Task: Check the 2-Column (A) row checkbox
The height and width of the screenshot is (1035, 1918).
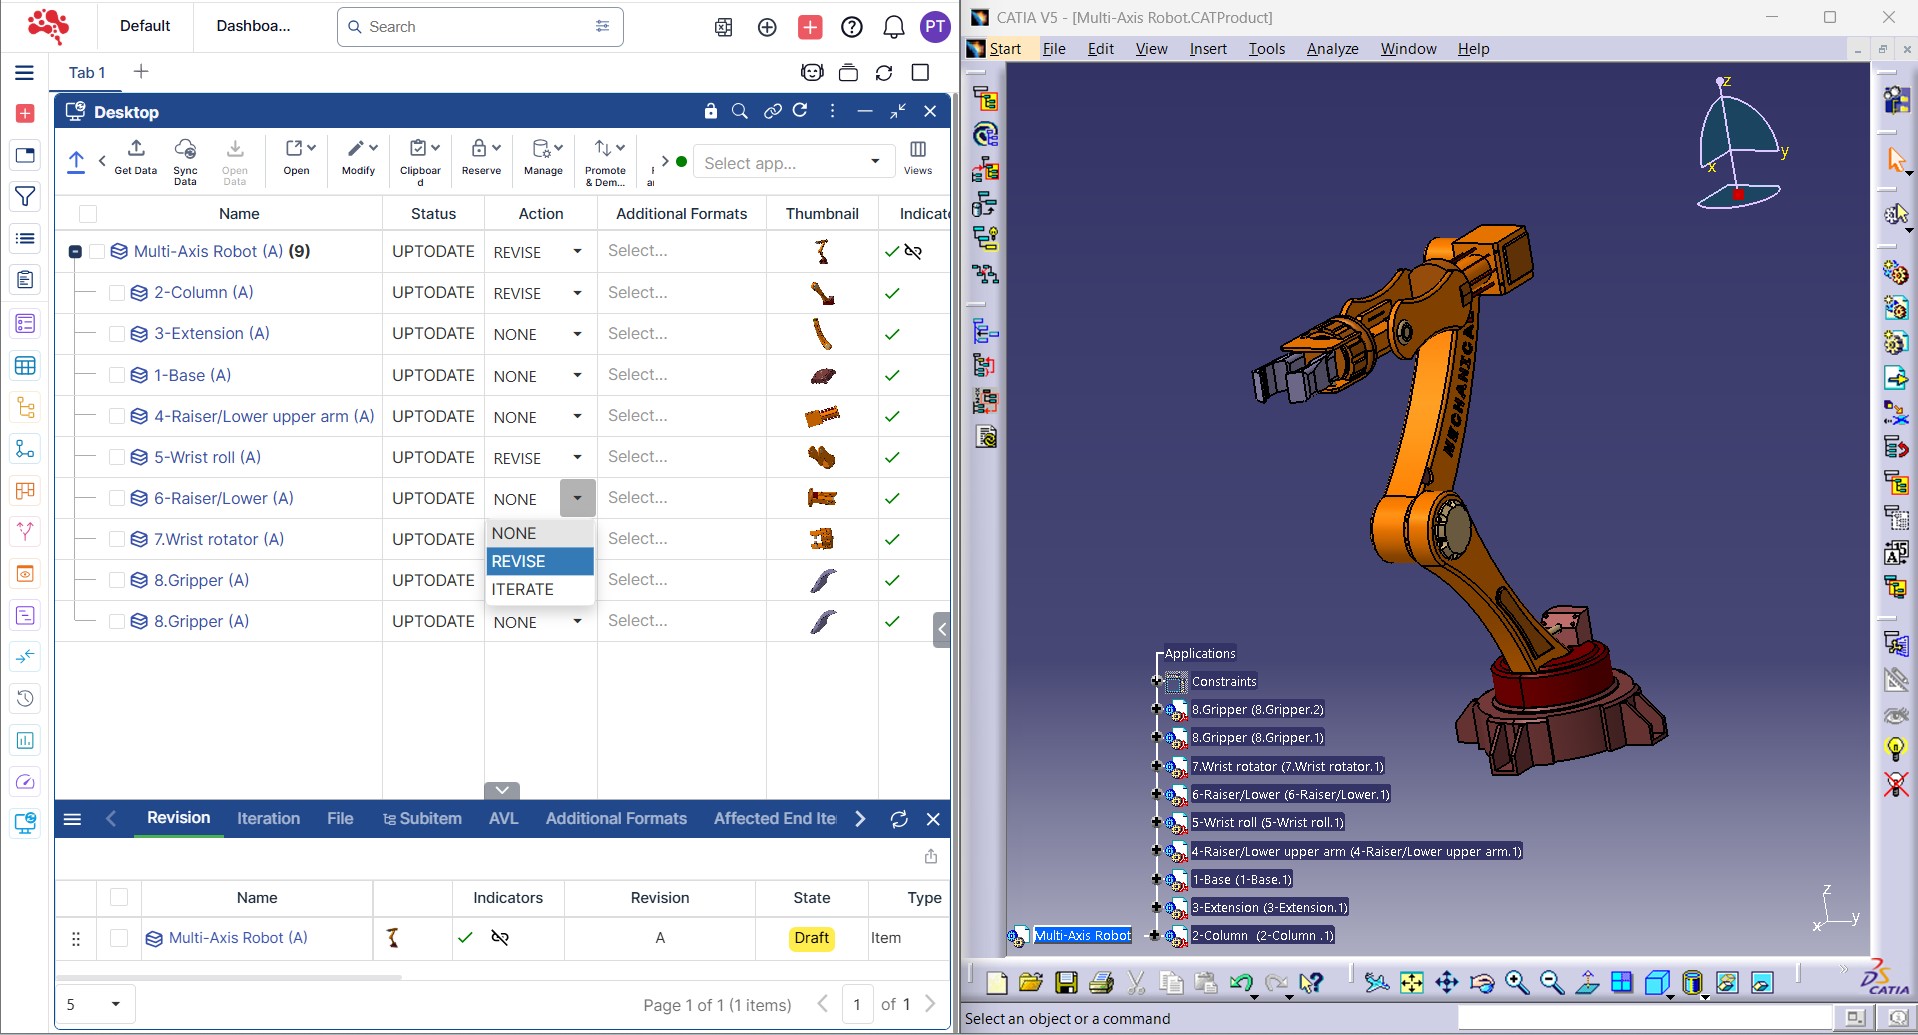Action: (117, 293)
